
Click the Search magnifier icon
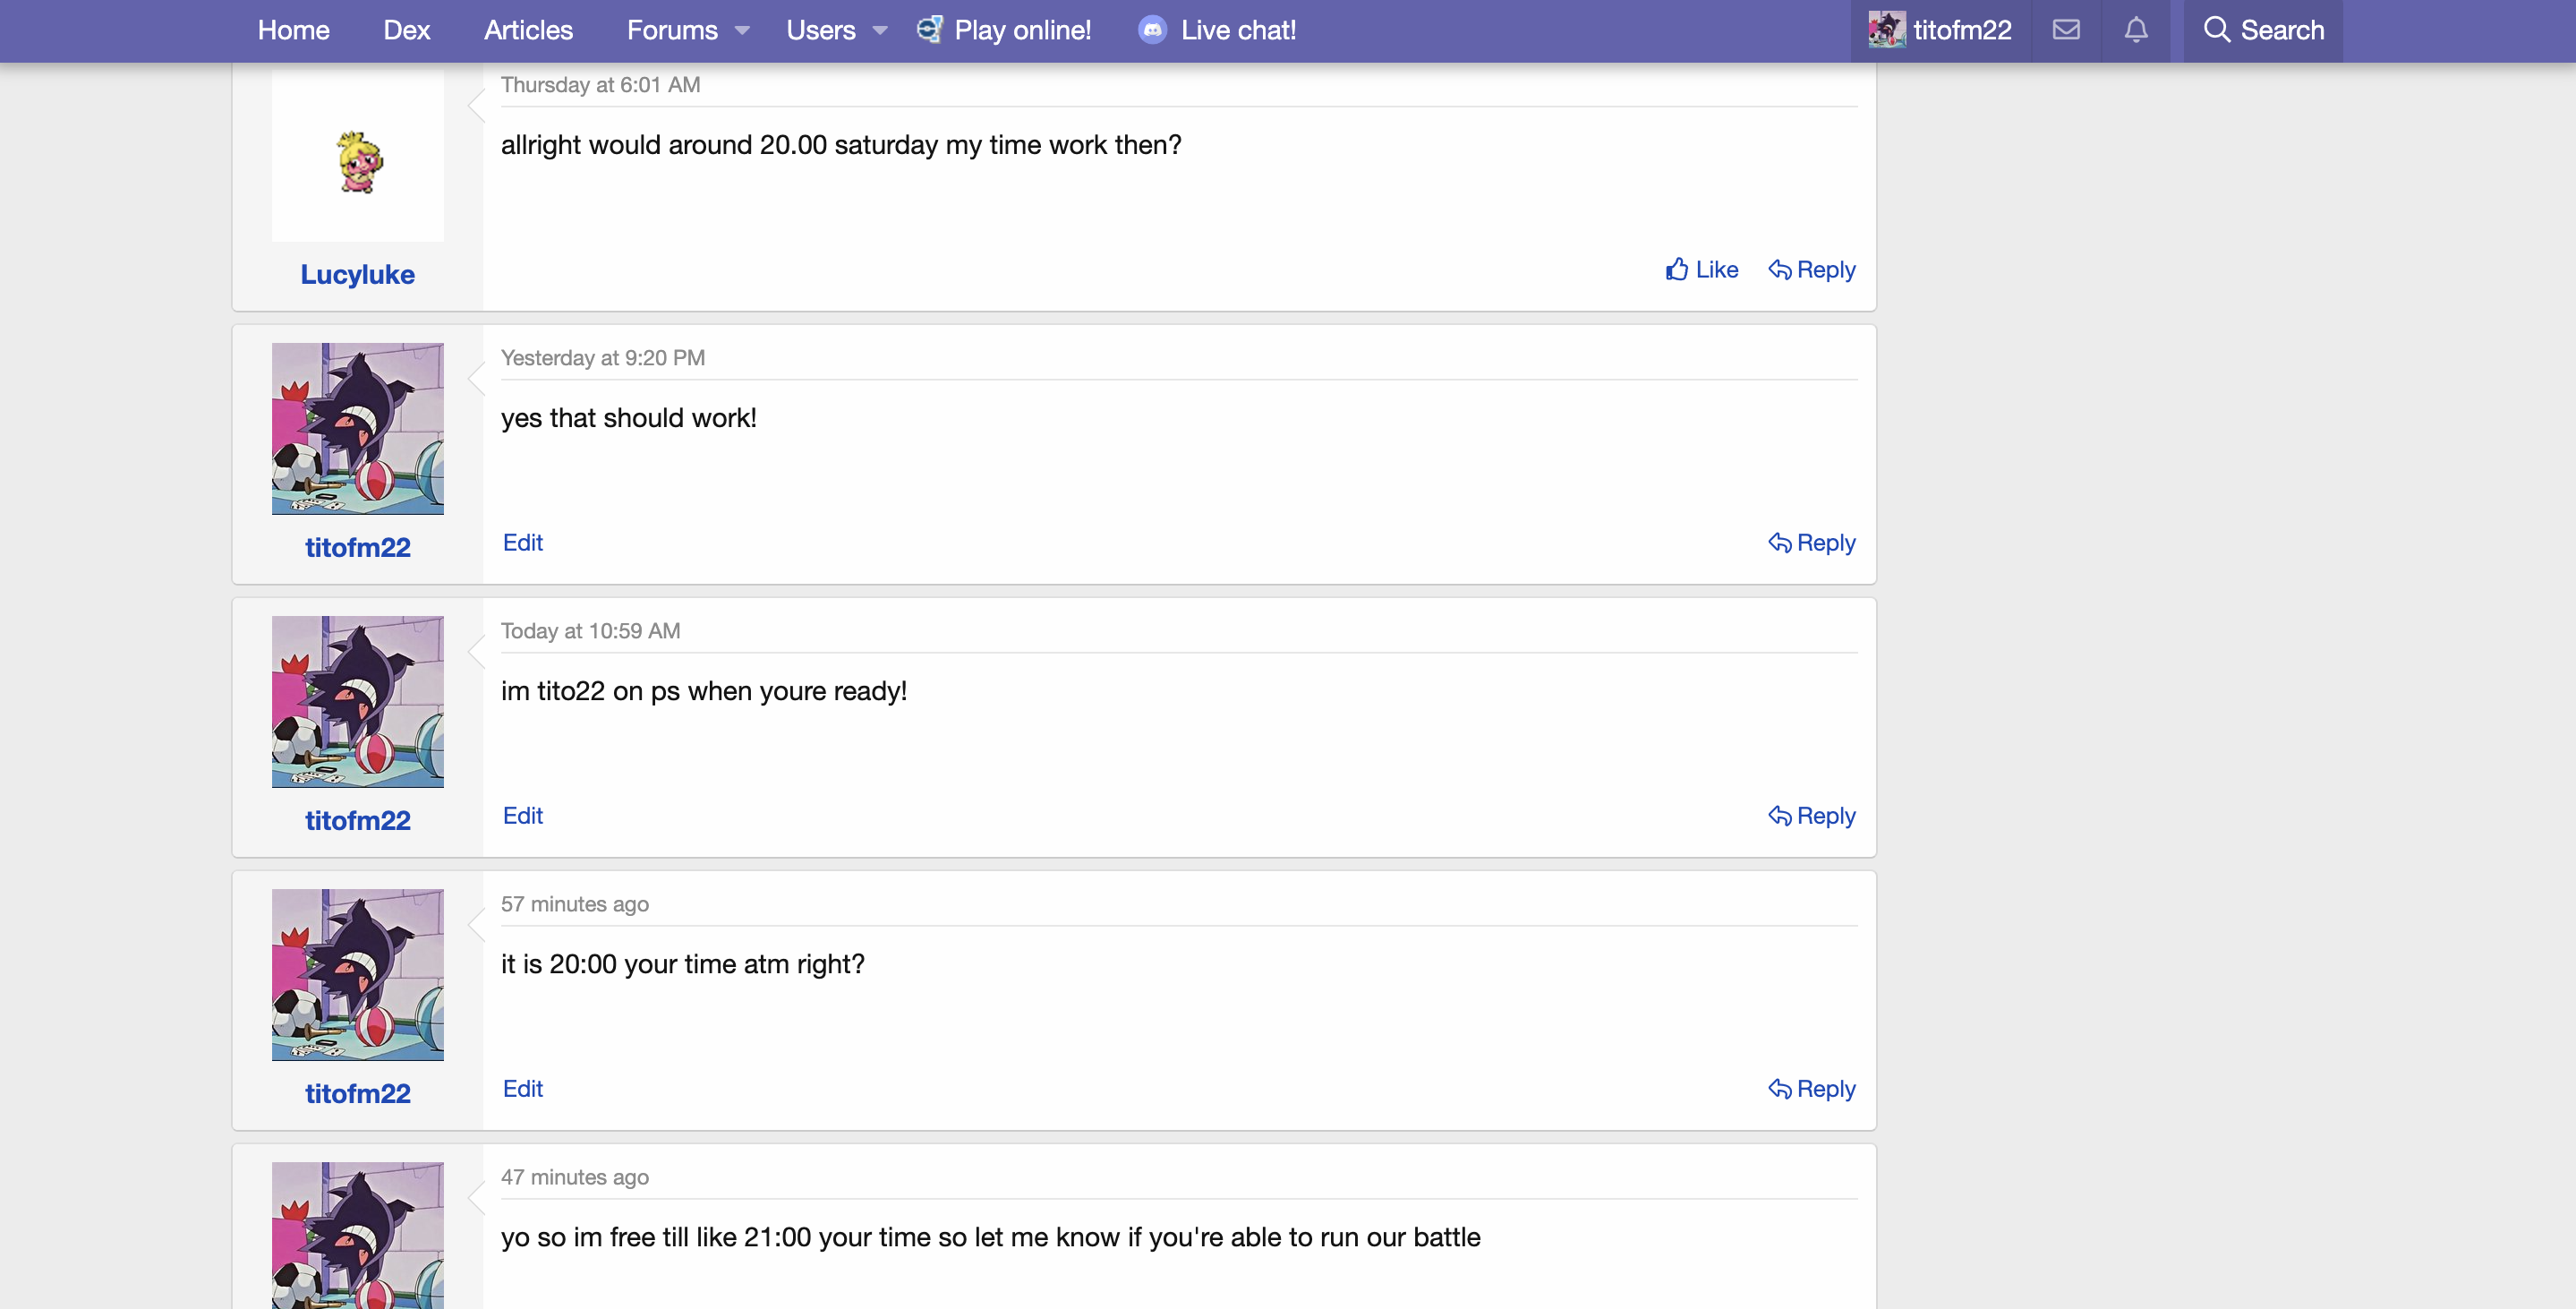click(2216, 30)
